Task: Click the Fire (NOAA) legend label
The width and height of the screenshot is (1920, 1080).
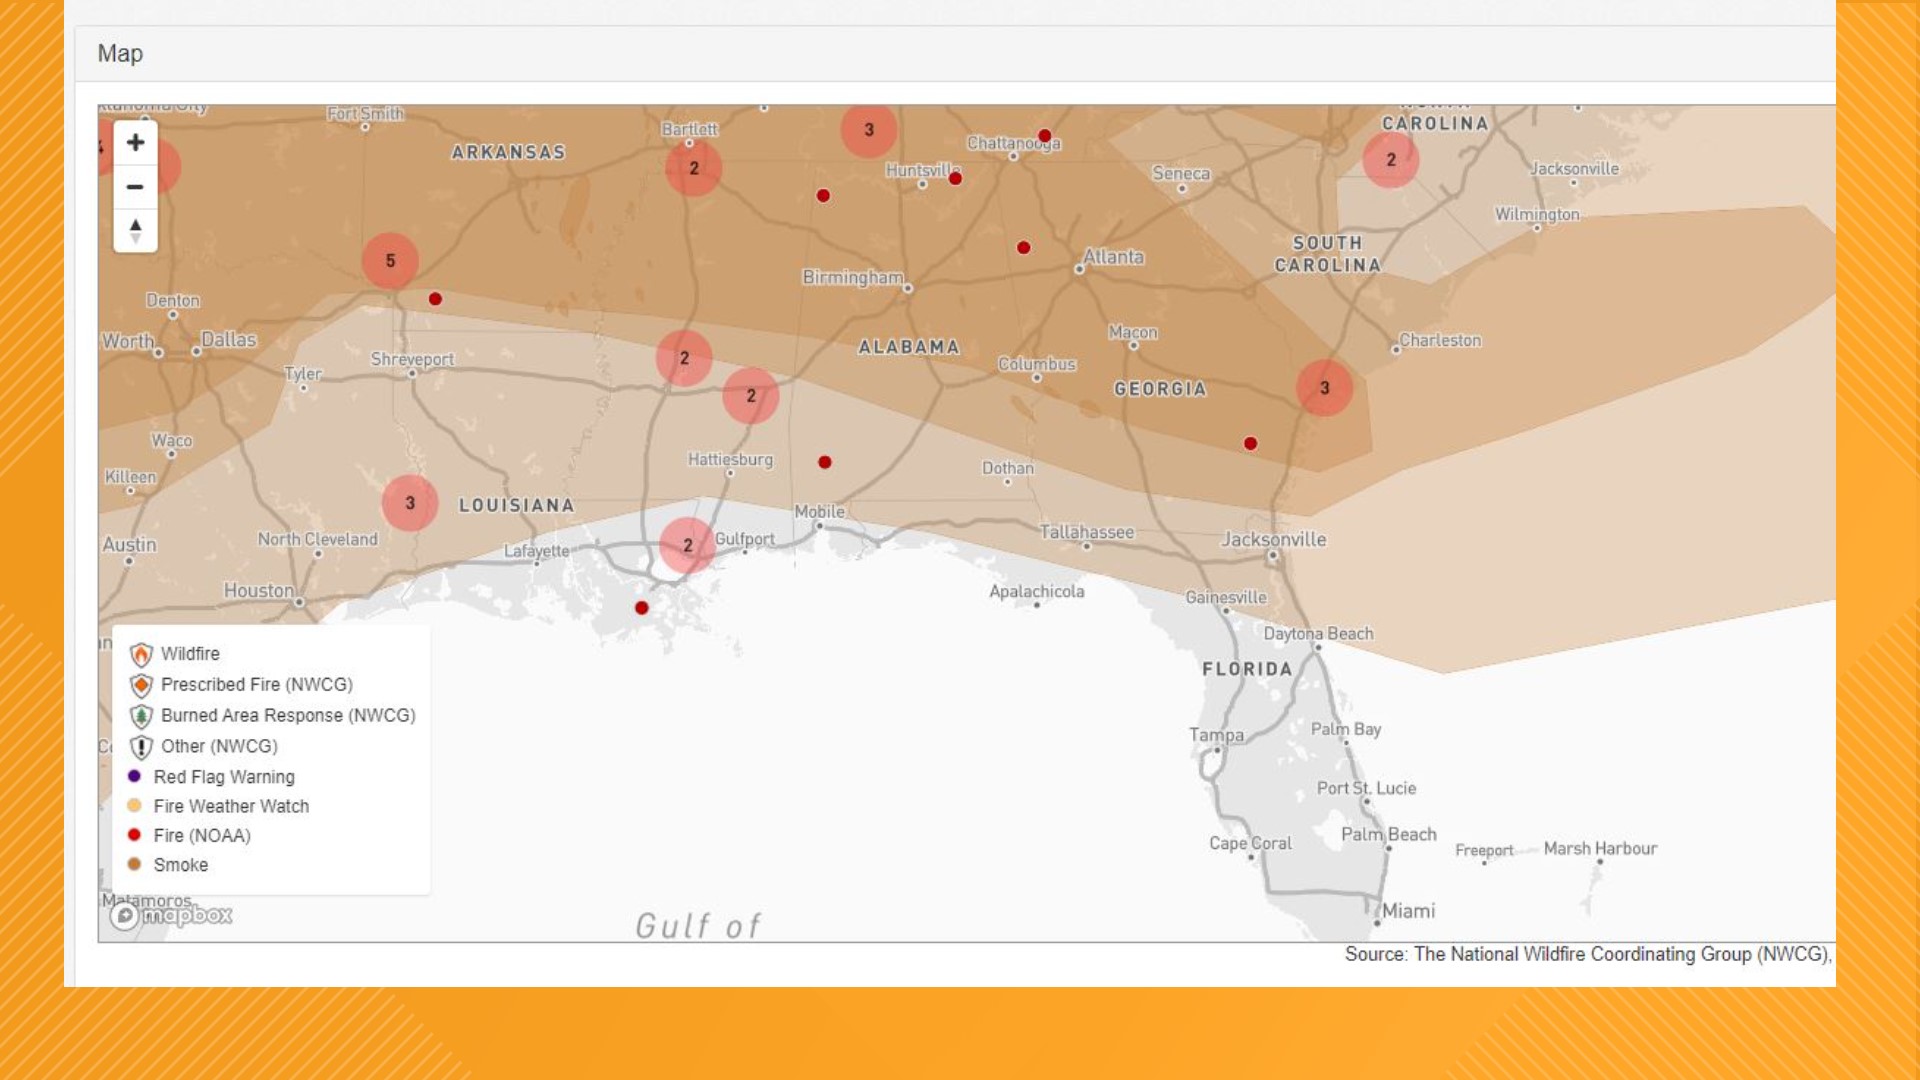Action: pyautogui.click(x=202, y=836)
